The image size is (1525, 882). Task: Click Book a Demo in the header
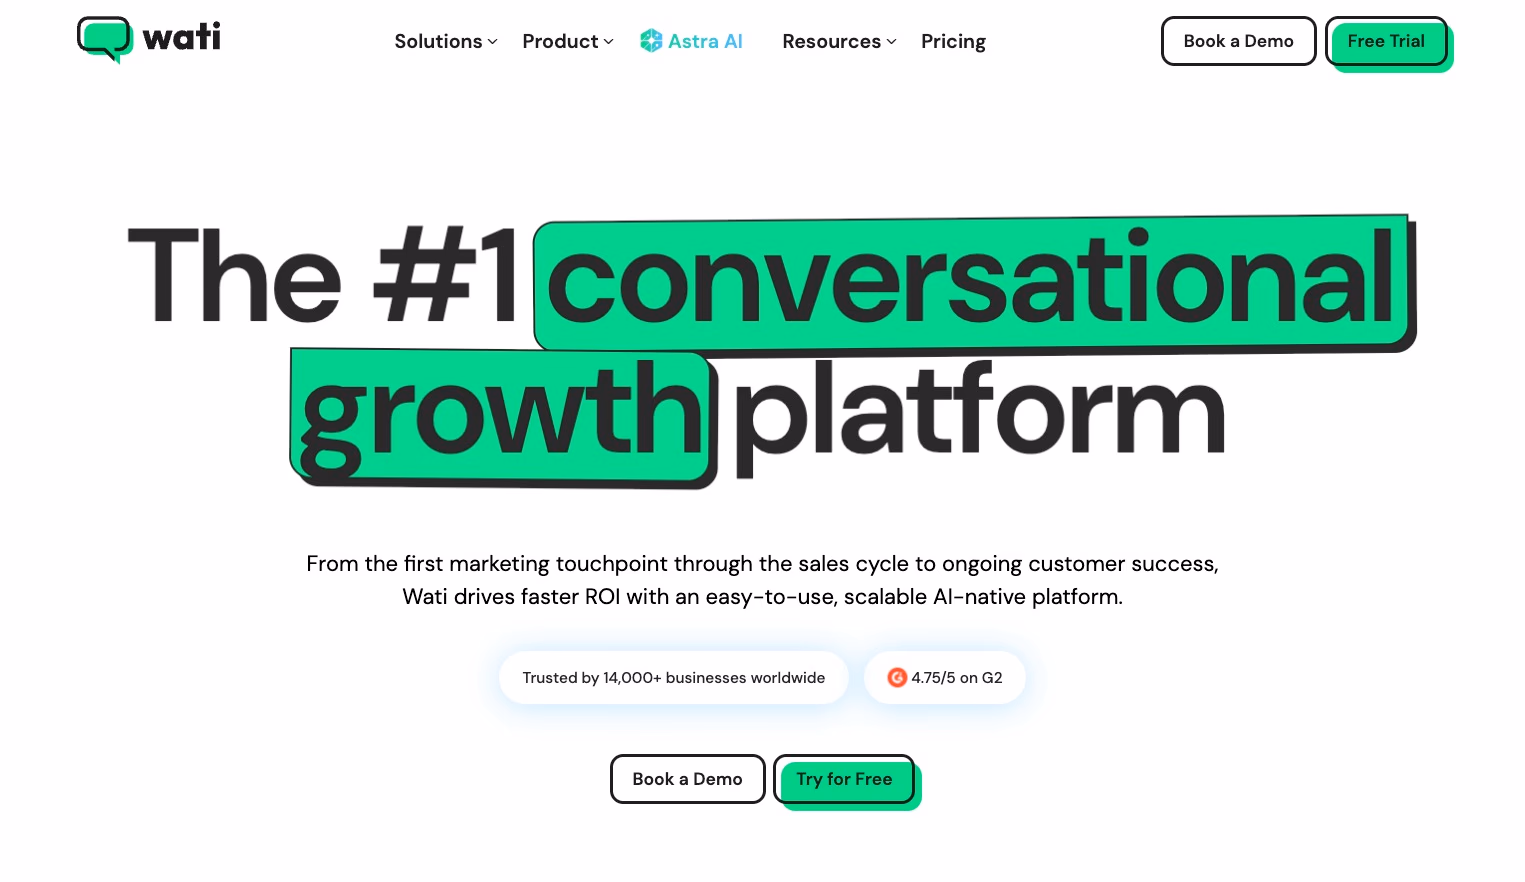[x=1238, y=41]
